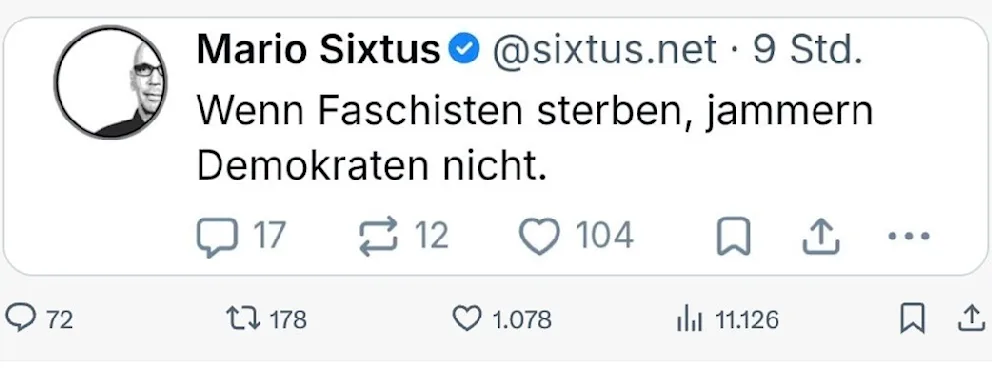Share the quoted post using upload arrow icon
992x375 pixels.
821,237
